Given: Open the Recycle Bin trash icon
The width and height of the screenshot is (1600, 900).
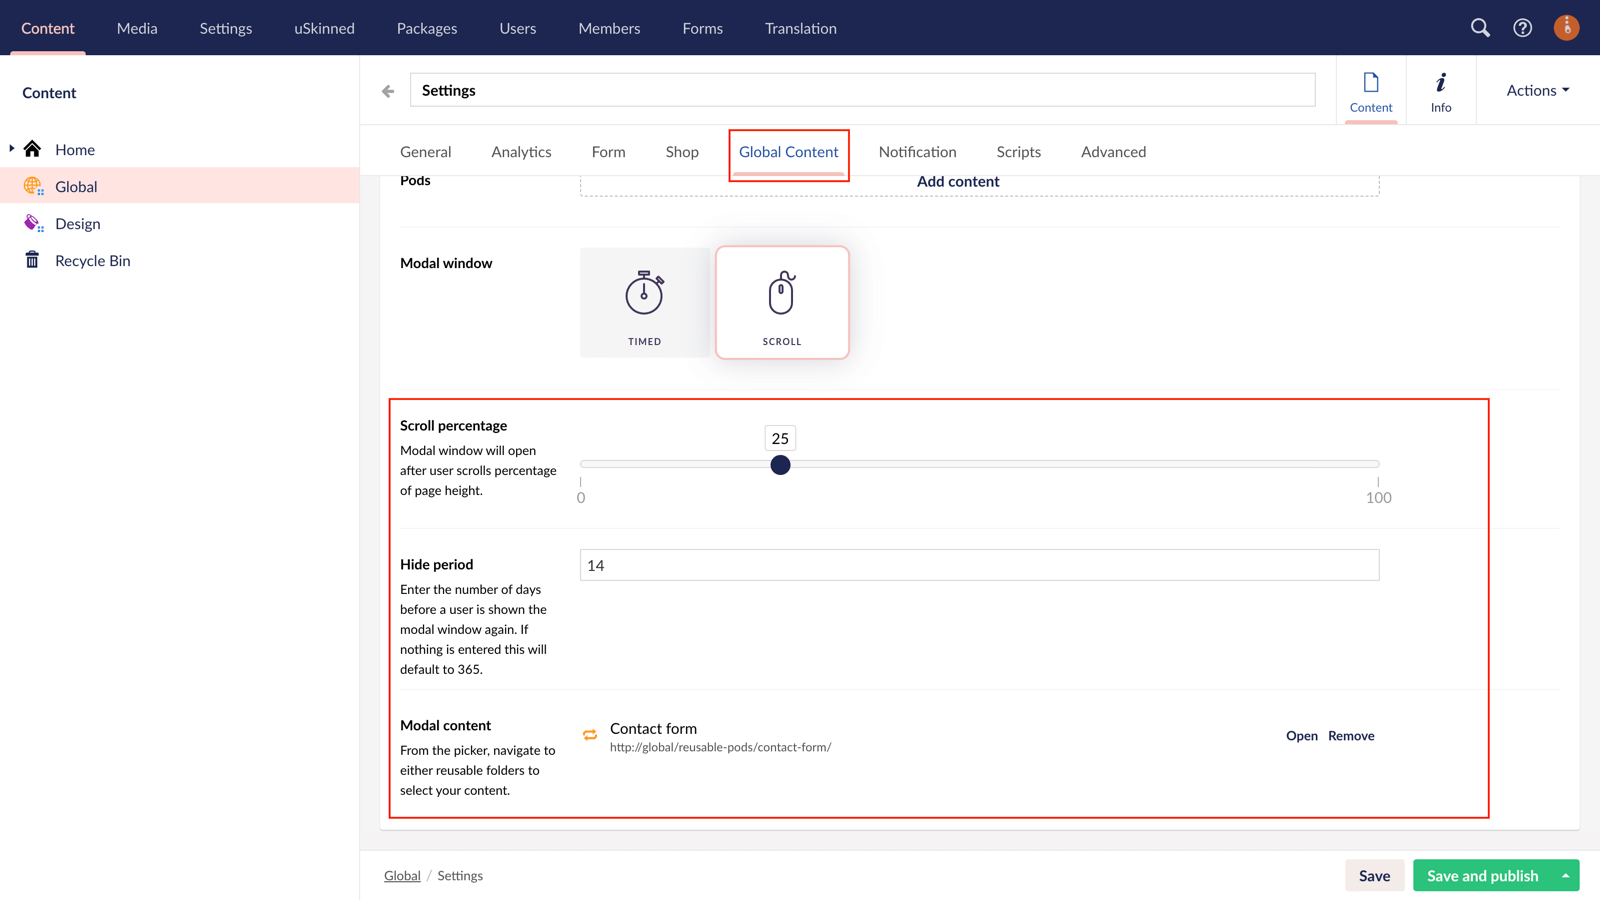Looking at the screenshot, I should pyautogui.click(x=33, y=260).
